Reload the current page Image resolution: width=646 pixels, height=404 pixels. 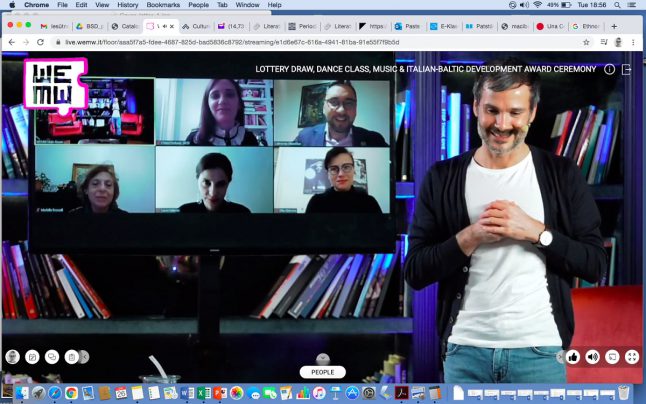point(40,42)
